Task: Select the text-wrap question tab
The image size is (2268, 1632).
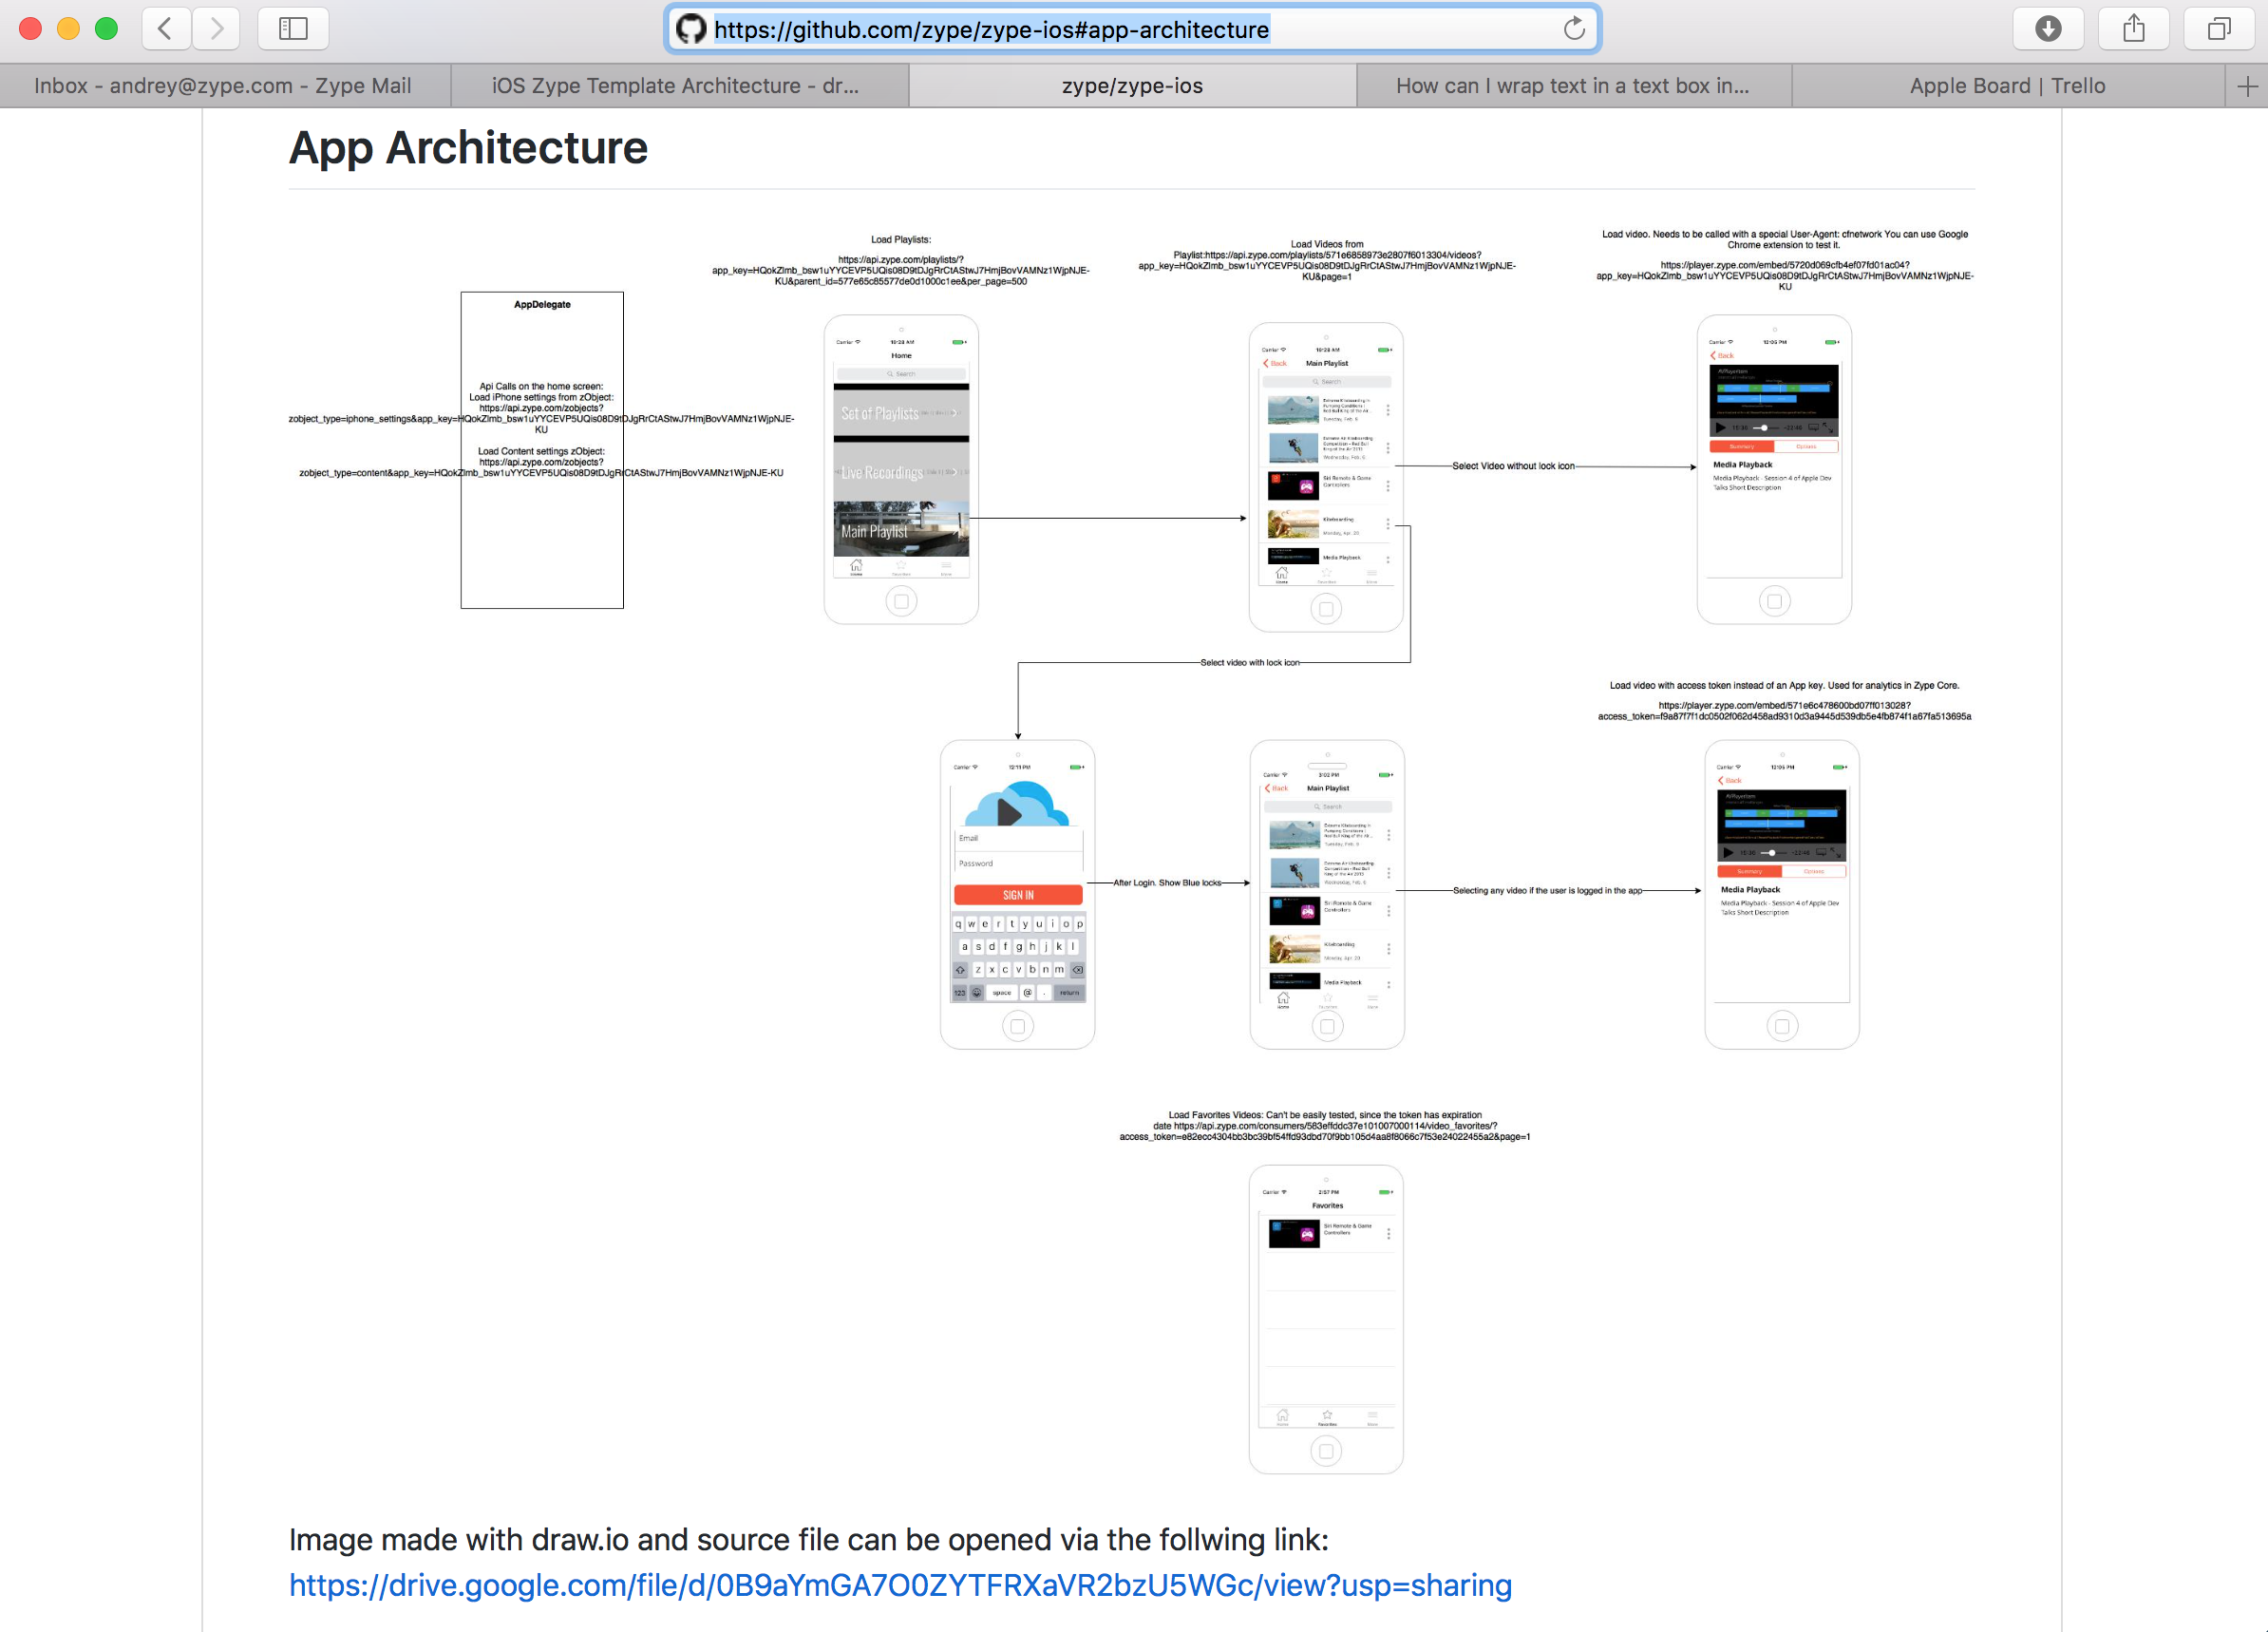Action: click(x=1572, y=86)
